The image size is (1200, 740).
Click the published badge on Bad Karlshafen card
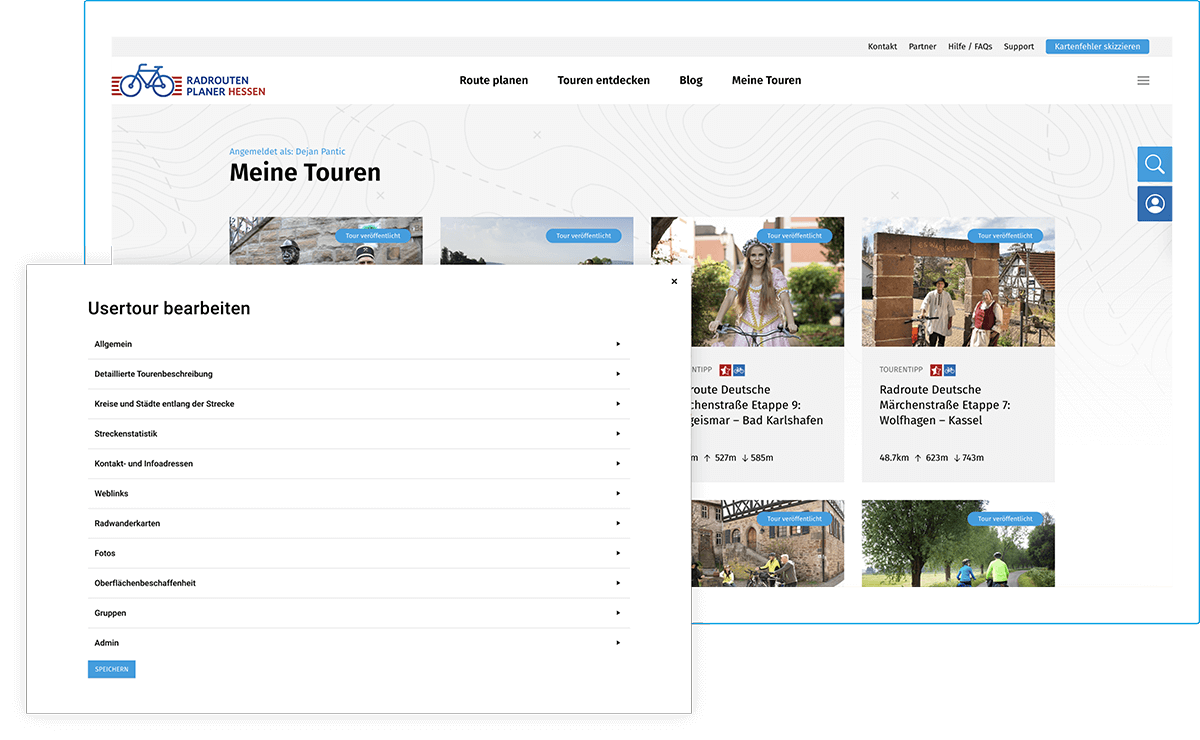tap(794, 236)
